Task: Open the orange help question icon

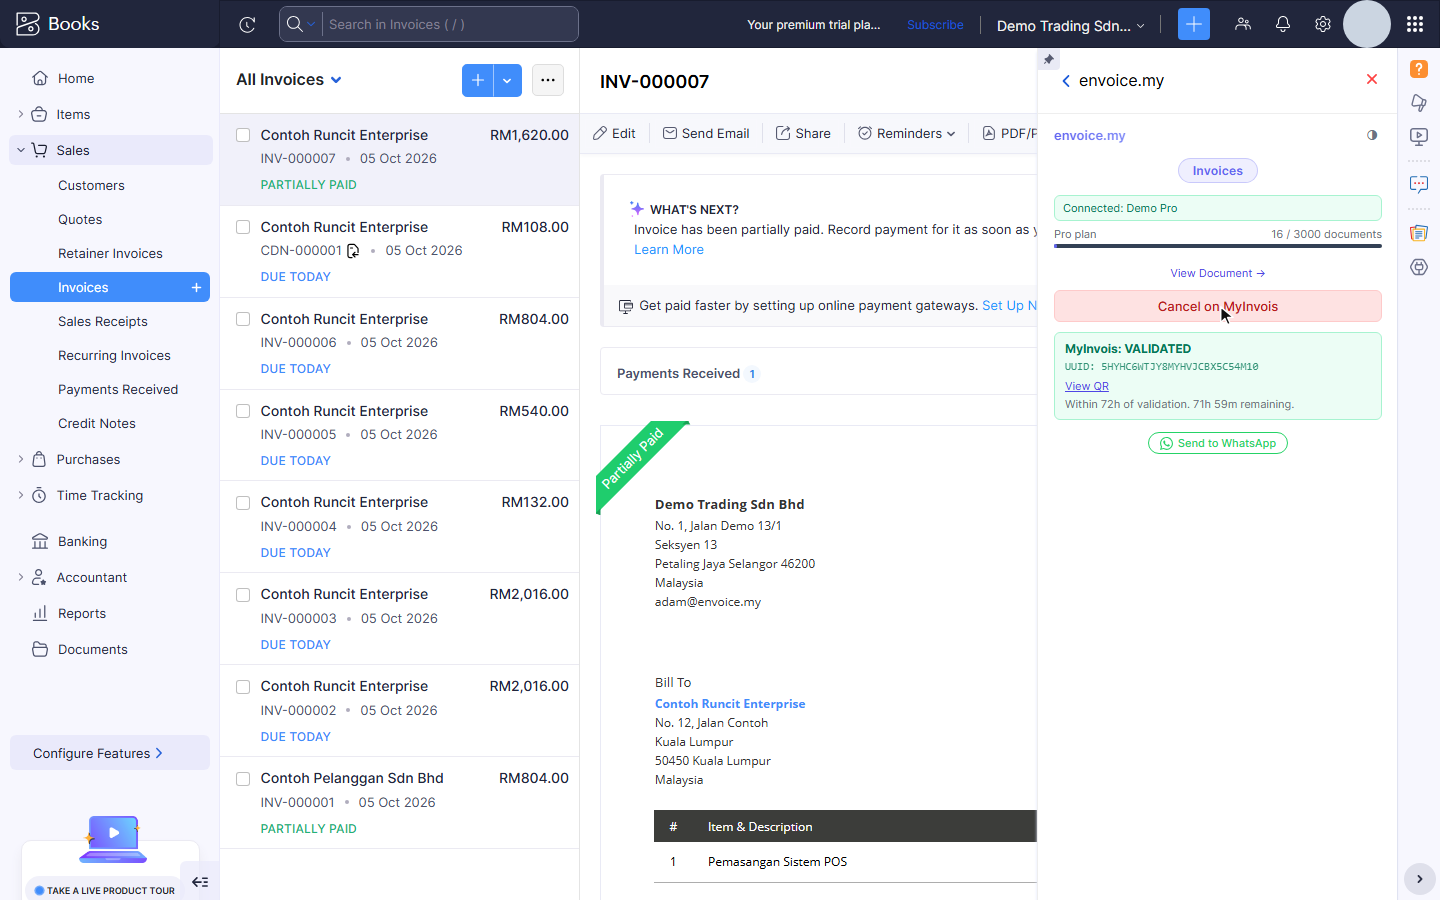Action: (x=1419, y=69)
